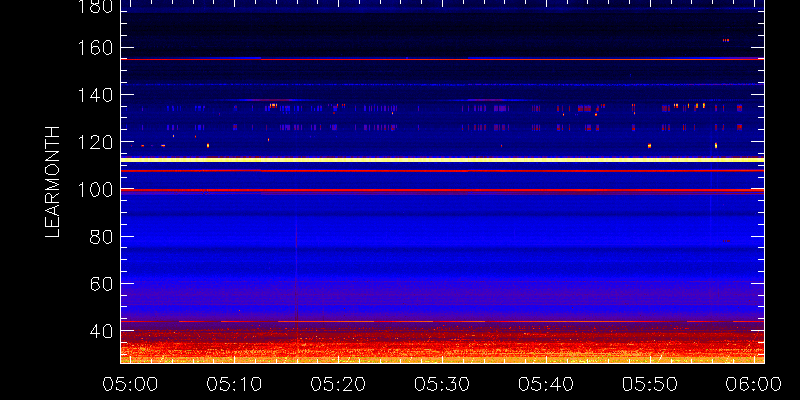Click the 05:40 time axis label
This screenshot has height=400, width=800.
pos(546,384)
